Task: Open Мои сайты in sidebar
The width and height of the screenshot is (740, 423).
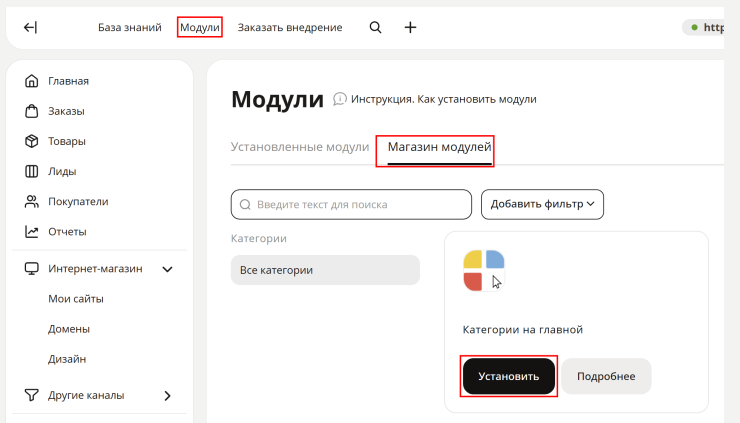Action: pyautogui.click(x=76, y=299)
